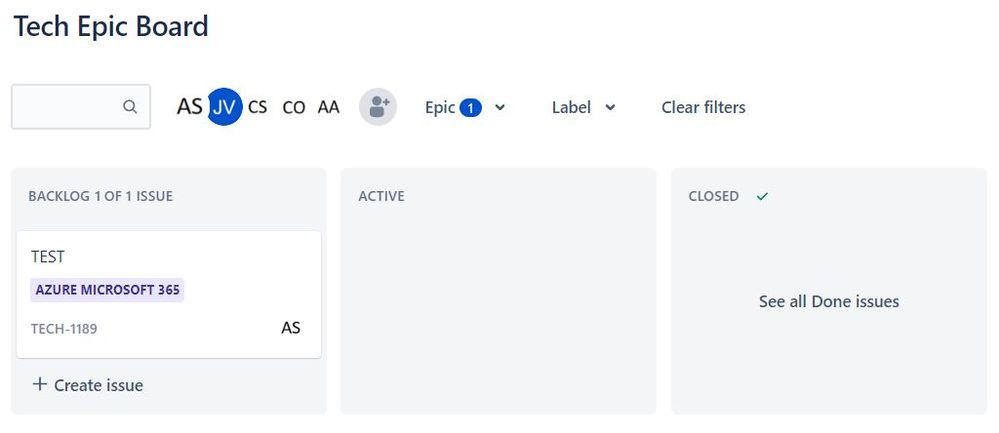Focus the board search input field
This screenshot has width=999, height=433.
tap(81, 107)
